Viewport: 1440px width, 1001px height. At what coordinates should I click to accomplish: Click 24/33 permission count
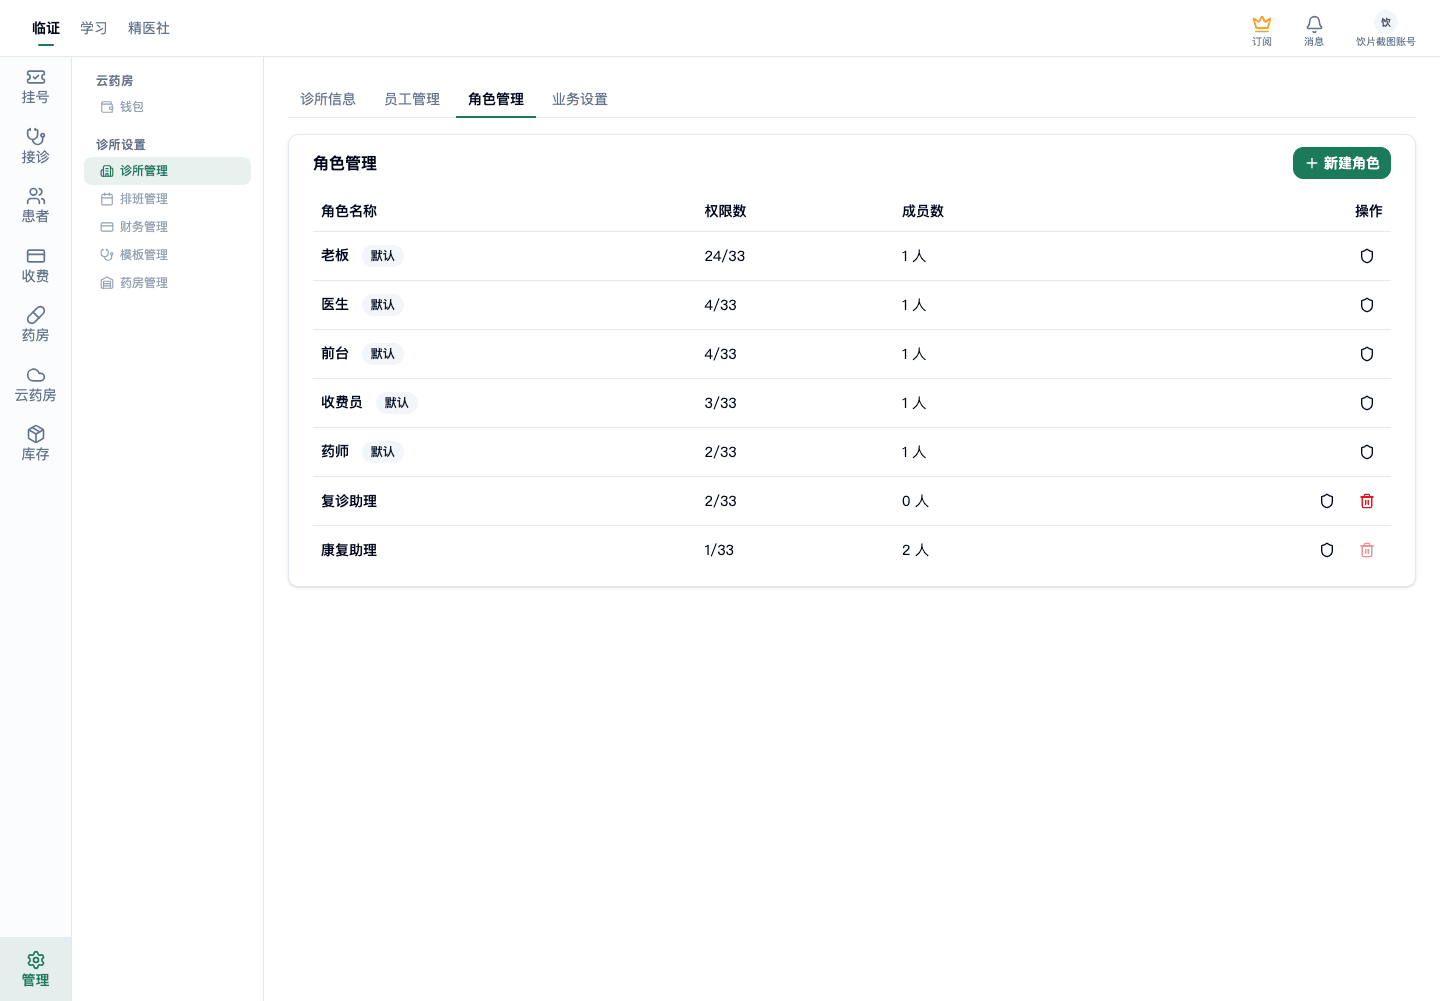(x=725, y=256)
